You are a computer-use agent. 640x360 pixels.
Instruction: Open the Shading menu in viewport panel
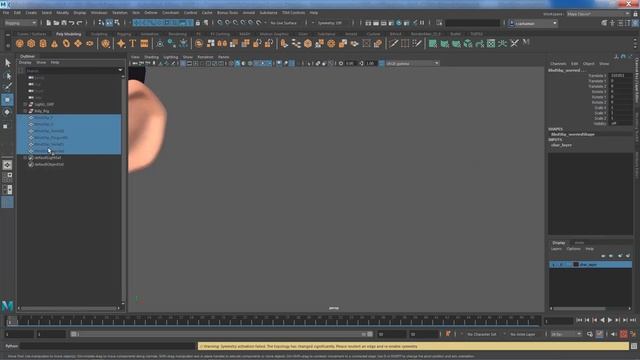151,57
